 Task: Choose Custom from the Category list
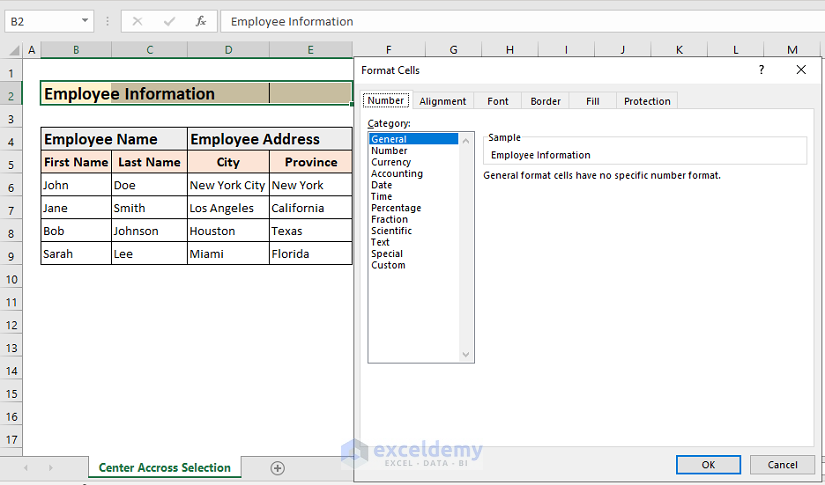[x=388, y=265]
